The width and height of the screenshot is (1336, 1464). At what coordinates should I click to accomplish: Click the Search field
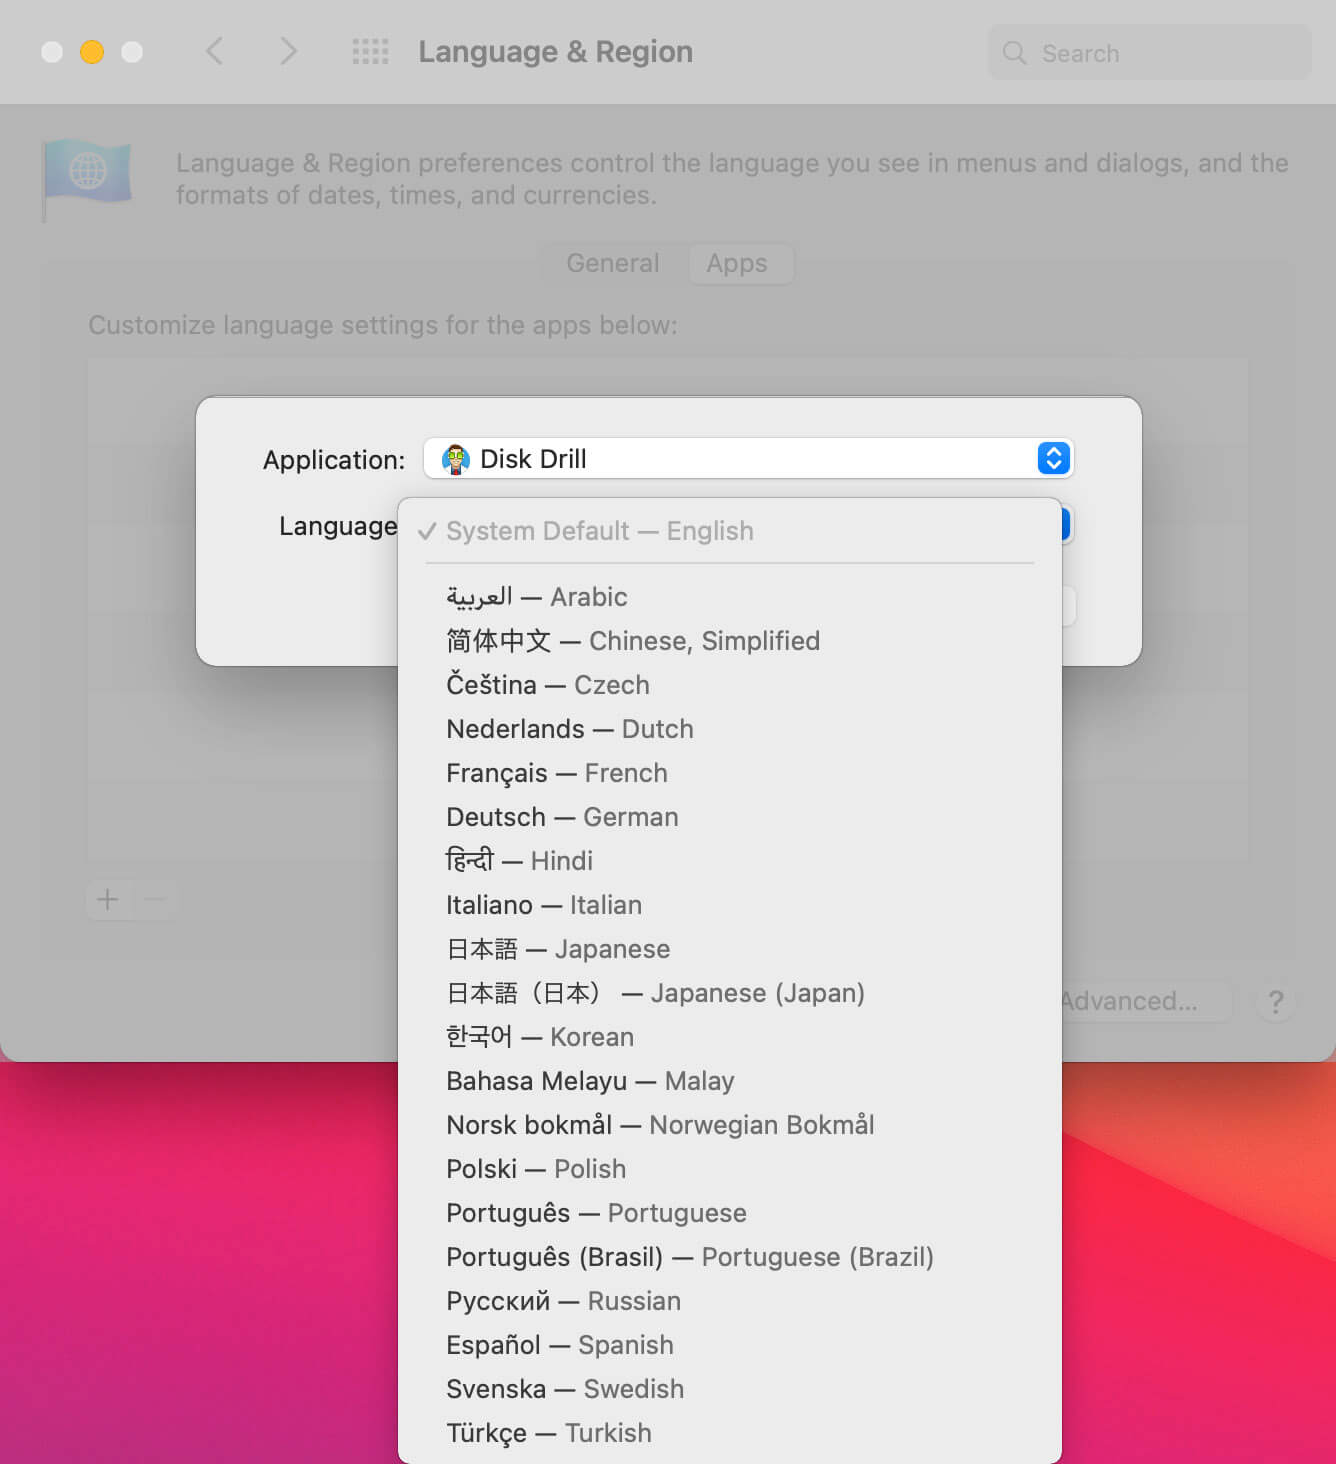pos(1149,53)
